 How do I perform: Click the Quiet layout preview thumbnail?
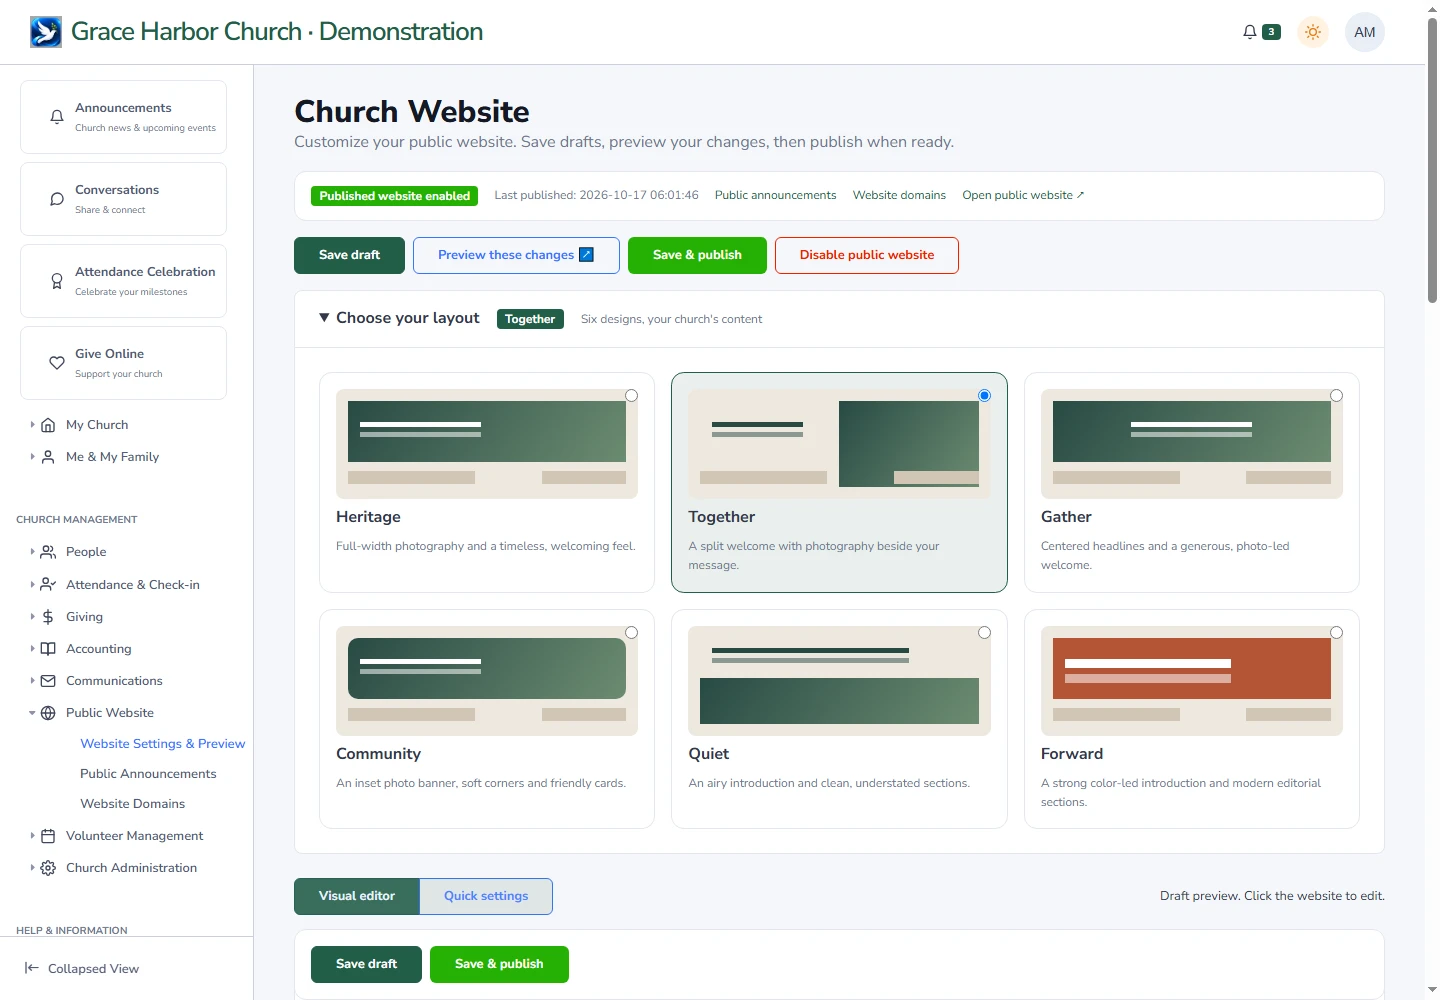(839, 681)
